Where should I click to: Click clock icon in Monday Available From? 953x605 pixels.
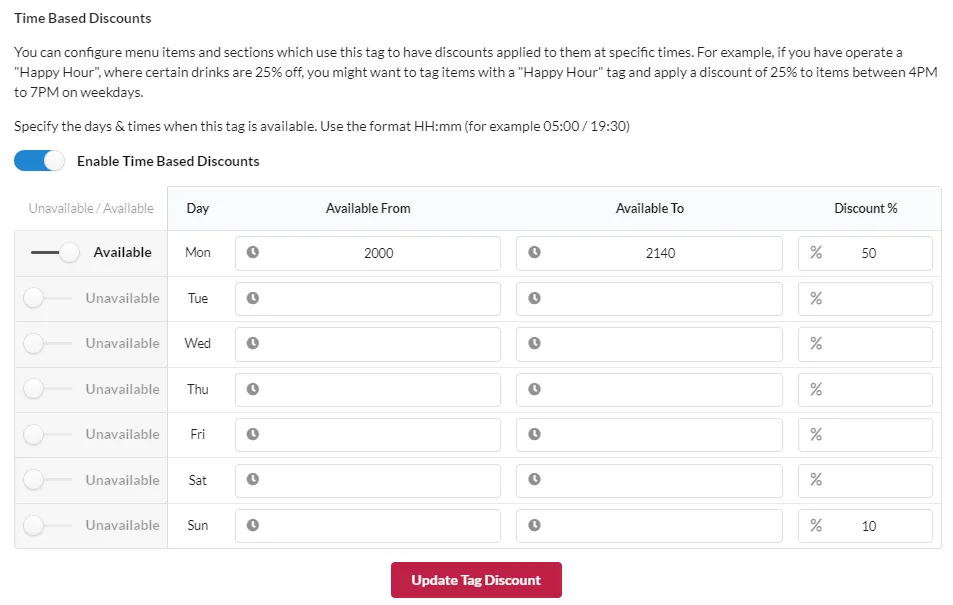tap(253, 252)
